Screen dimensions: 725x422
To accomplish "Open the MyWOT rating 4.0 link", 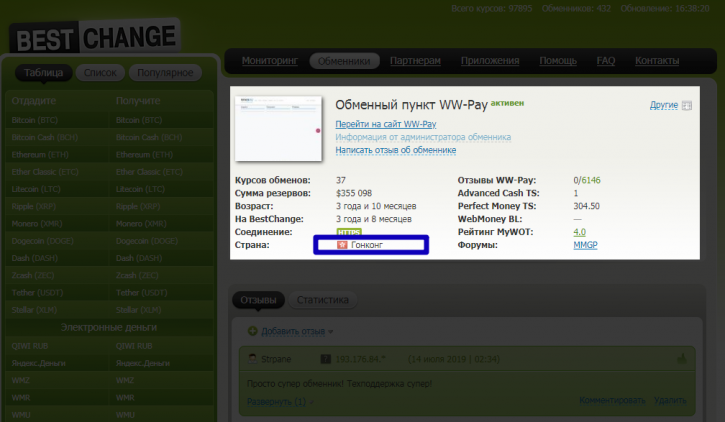I will click(579, 232).
